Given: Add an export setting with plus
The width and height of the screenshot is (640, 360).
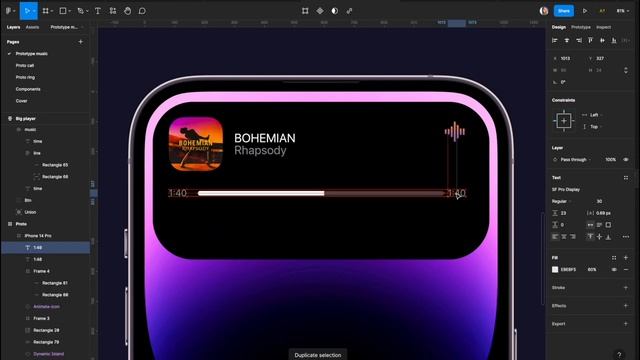Looking at the screenshot, I should click(626, 324).
